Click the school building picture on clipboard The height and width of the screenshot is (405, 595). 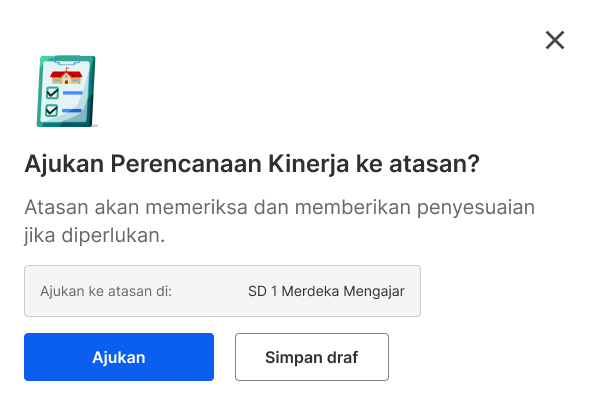pos(66,76)
